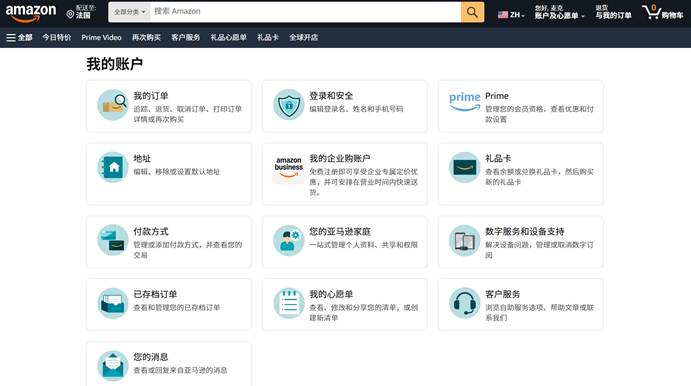The width and height of the screenshot is (691, 386).
Task: Select Prime Video in navigation bar
Action: tap(101, 37)
